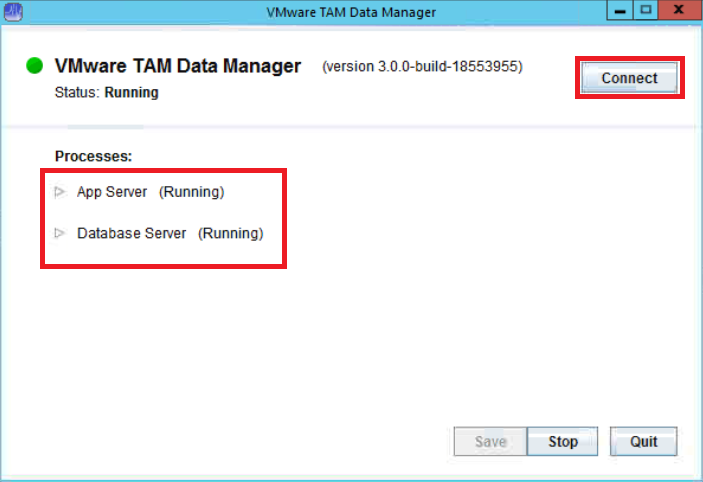Click App Server's (Running) status text
Screen dimensions: 703x482
click(x=191, y=191)
